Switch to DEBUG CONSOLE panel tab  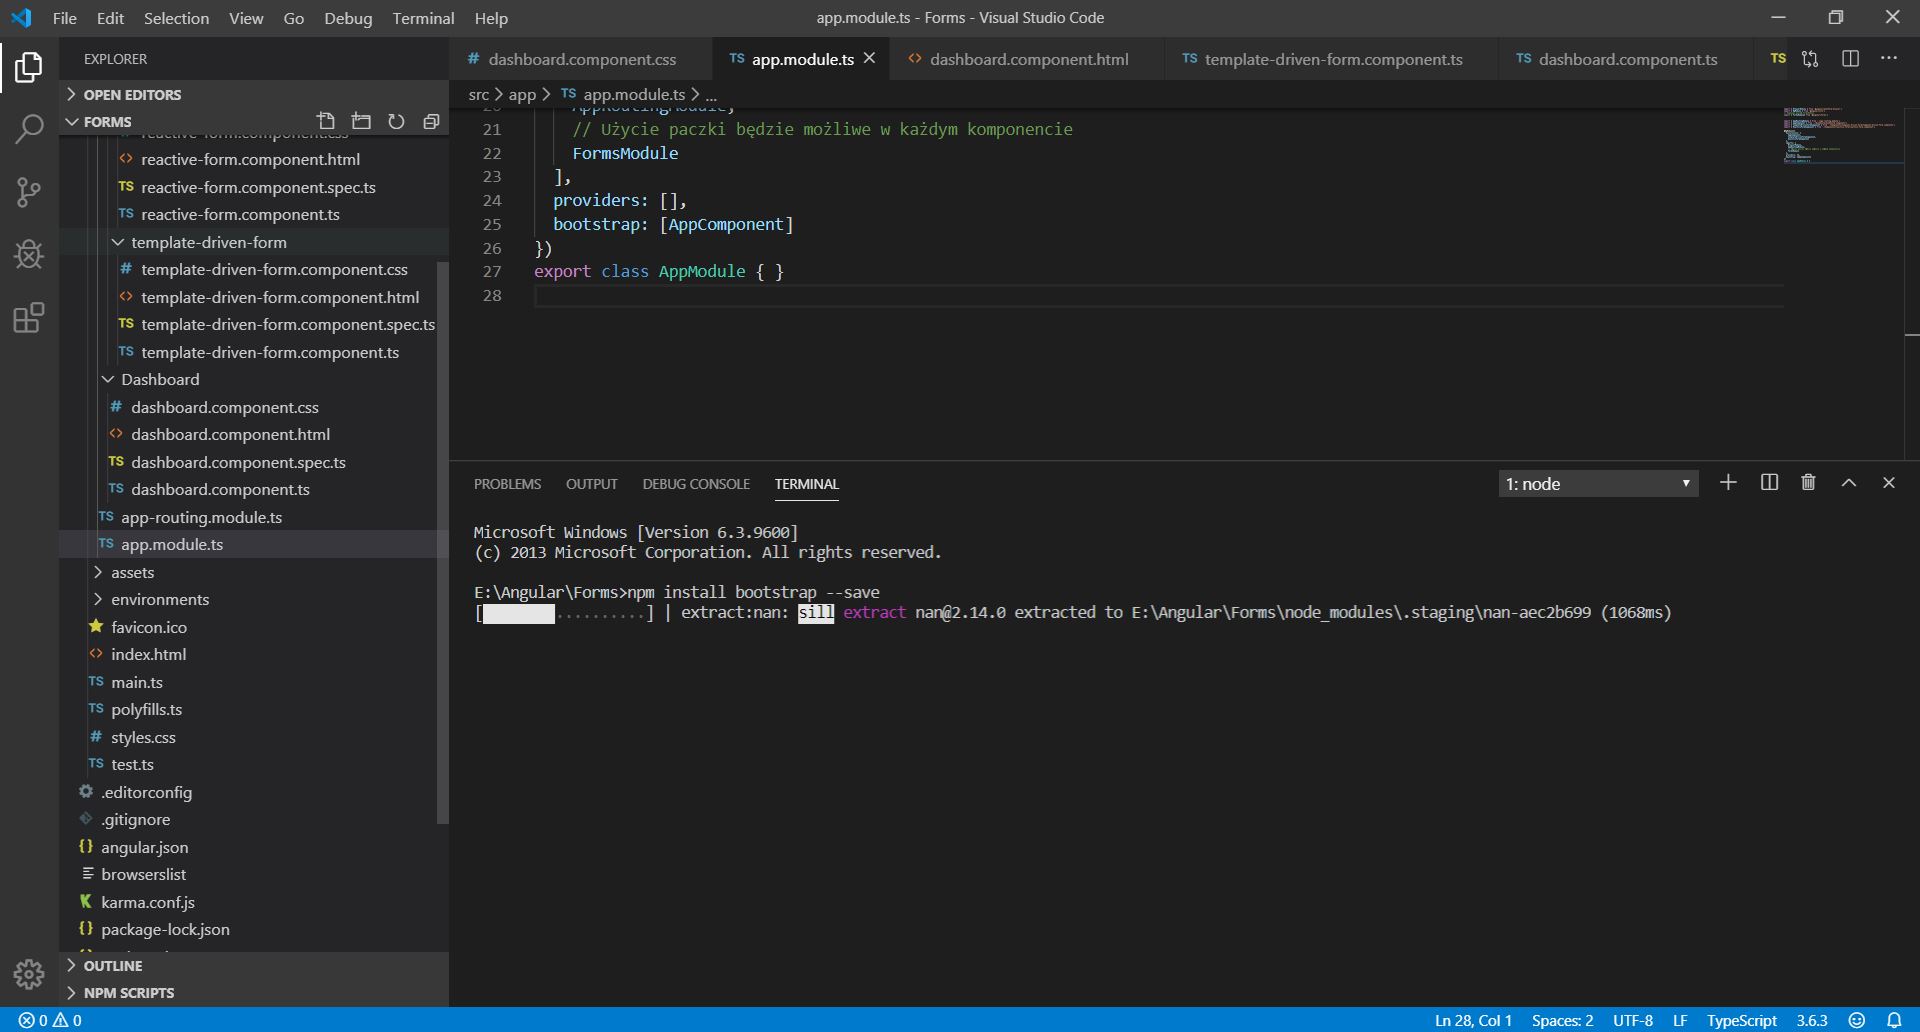(x=696, y=484)
